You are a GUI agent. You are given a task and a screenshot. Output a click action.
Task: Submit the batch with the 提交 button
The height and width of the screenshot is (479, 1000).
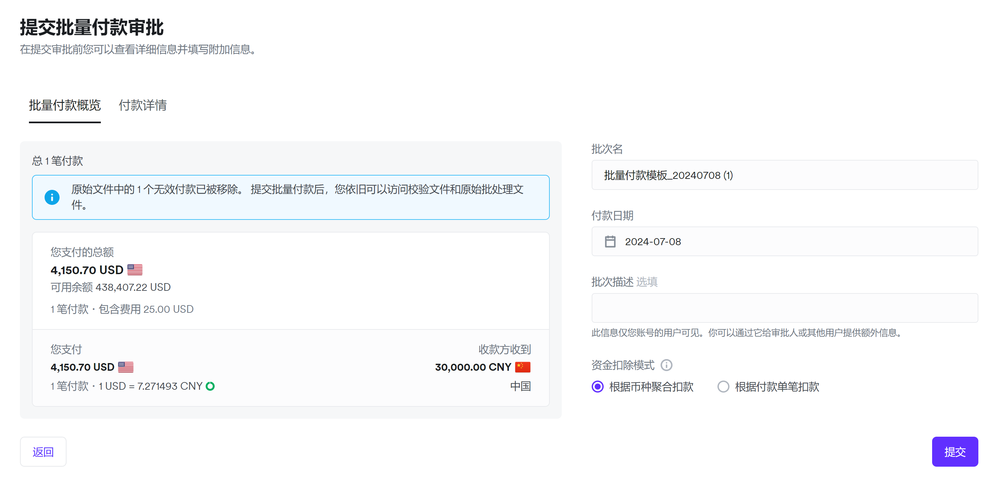coord(954,452)
